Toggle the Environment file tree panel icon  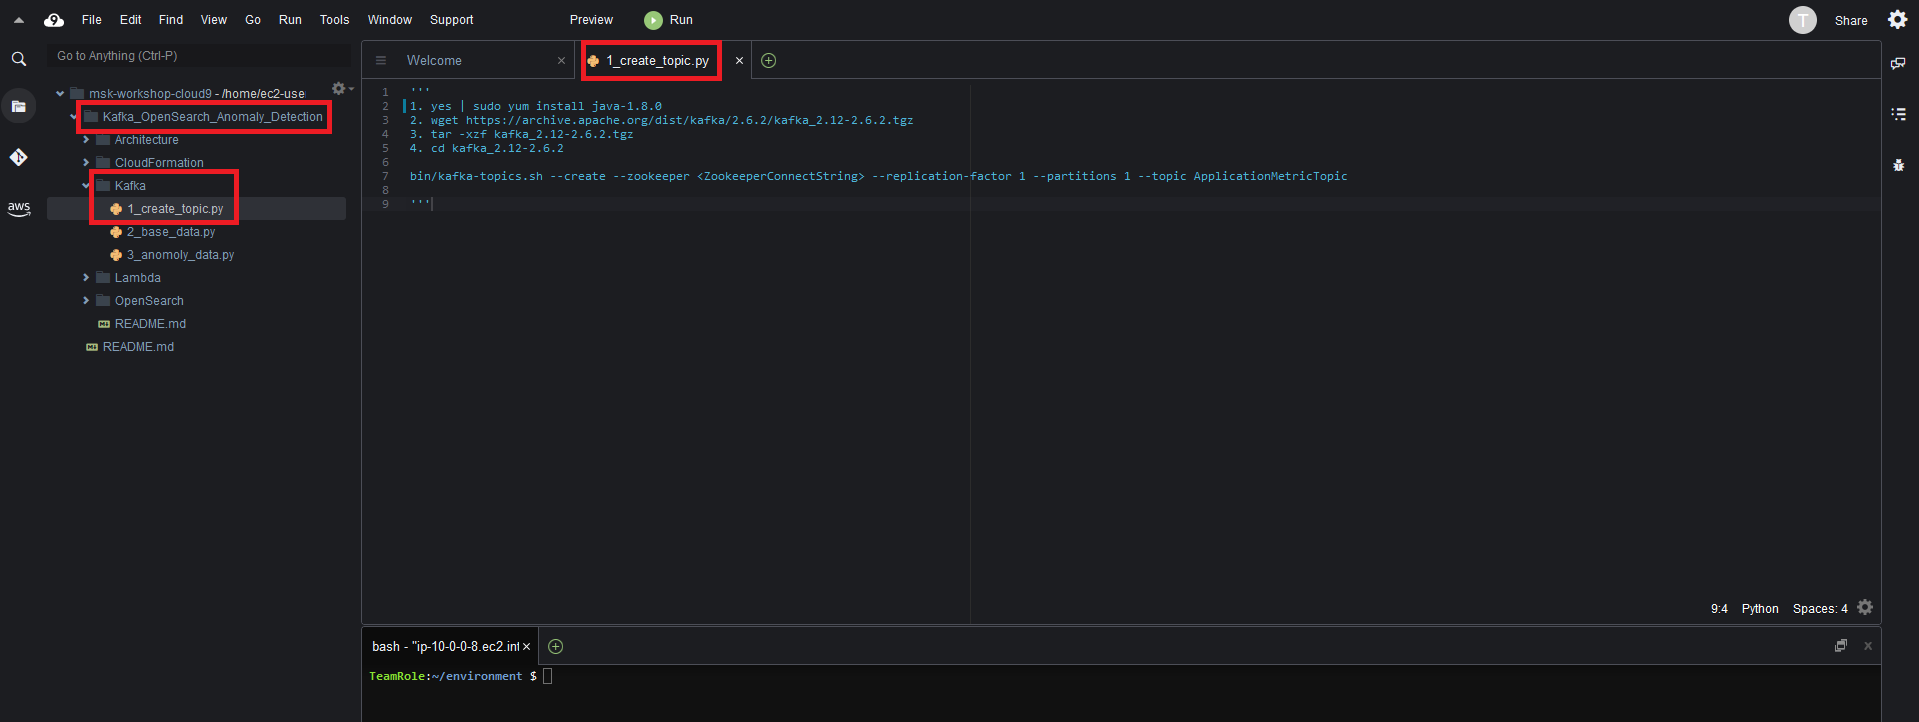pos(19,106)
